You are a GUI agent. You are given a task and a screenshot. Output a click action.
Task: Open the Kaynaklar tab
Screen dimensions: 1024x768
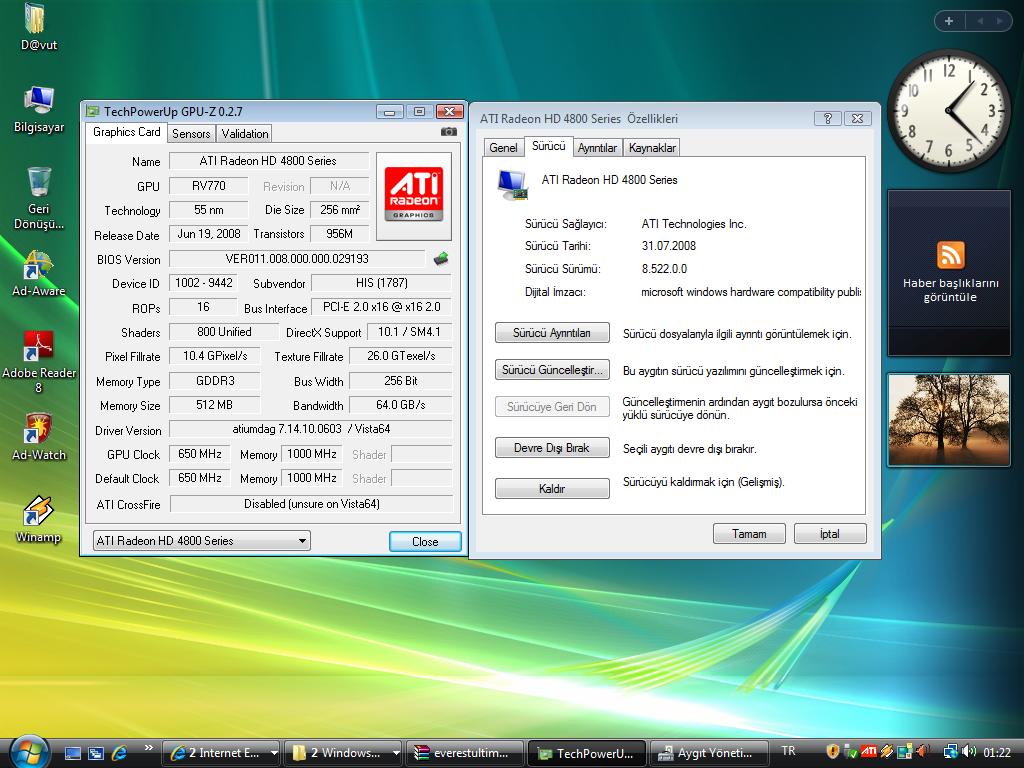(652, 148)
